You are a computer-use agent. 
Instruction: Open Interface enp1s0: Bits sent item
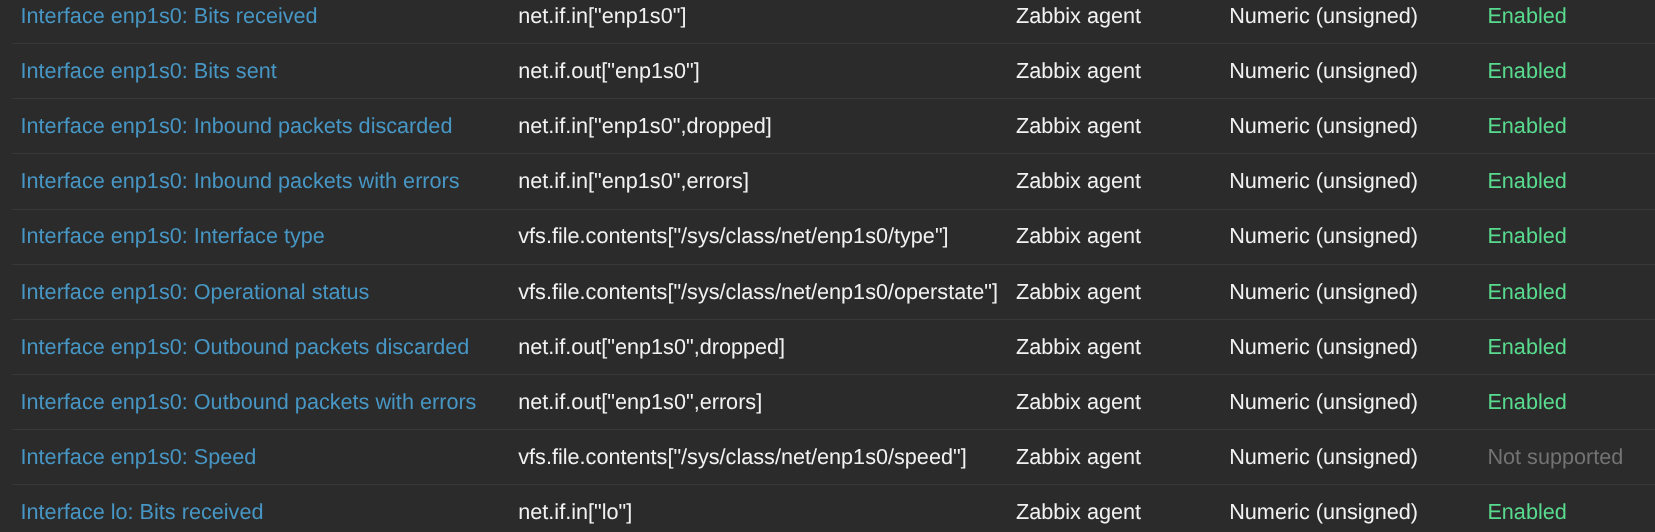149,71
